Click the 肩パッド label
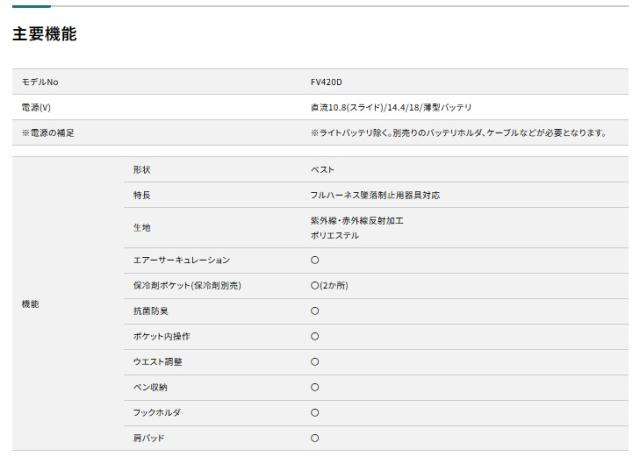This screenshot has height=457, width=640. coord(149,438)
